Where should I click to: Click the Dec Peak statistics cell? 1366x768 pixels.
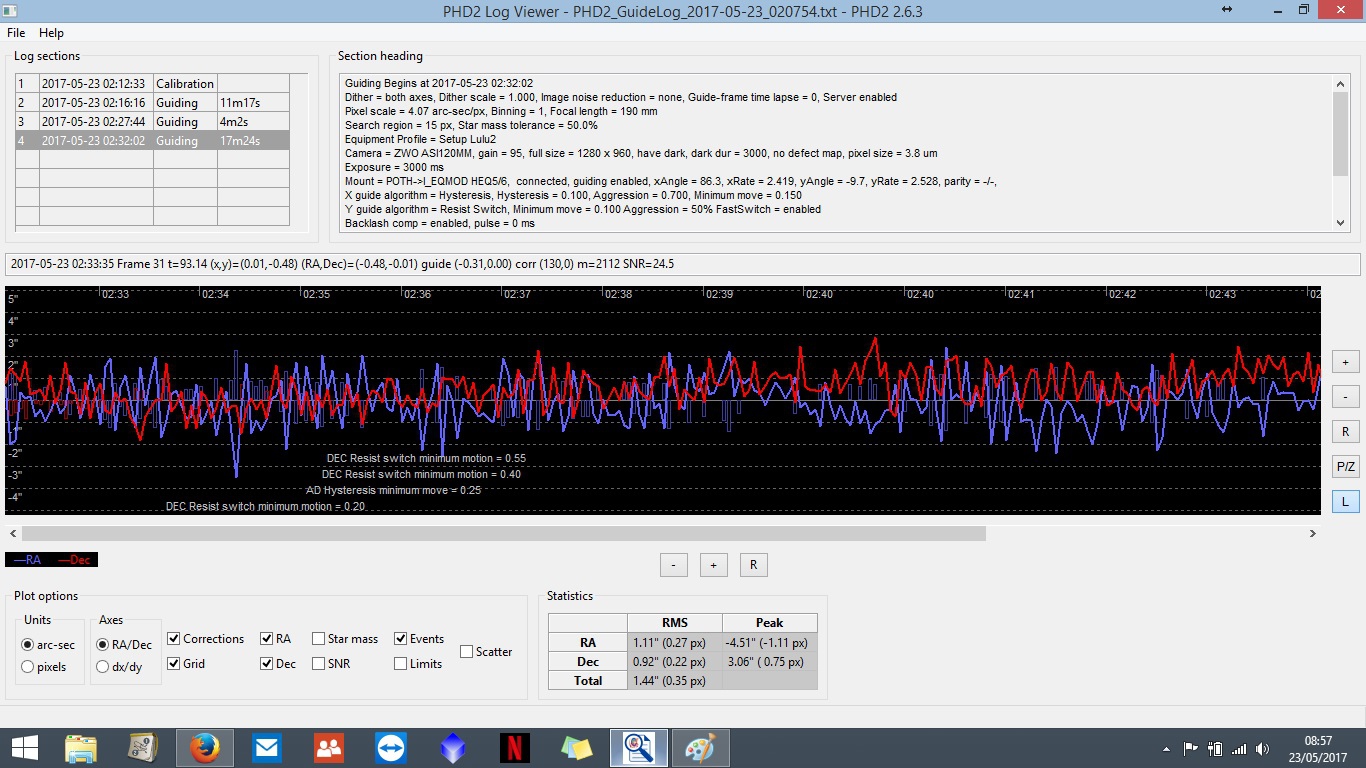point(770,662)
